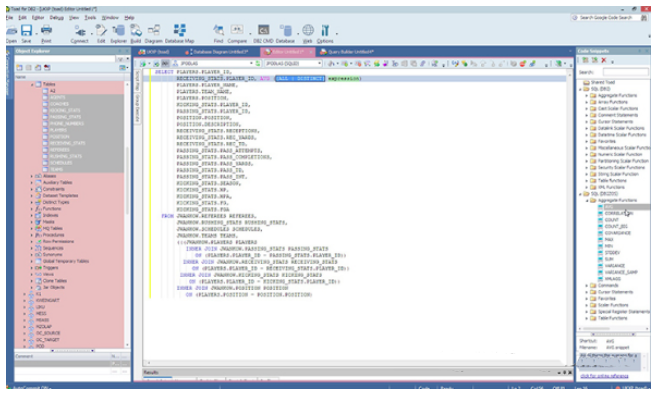Viewport: 657px width, 395px height.
Task: Collapse the Aggregate Functions folder
Action: [587, 201]
